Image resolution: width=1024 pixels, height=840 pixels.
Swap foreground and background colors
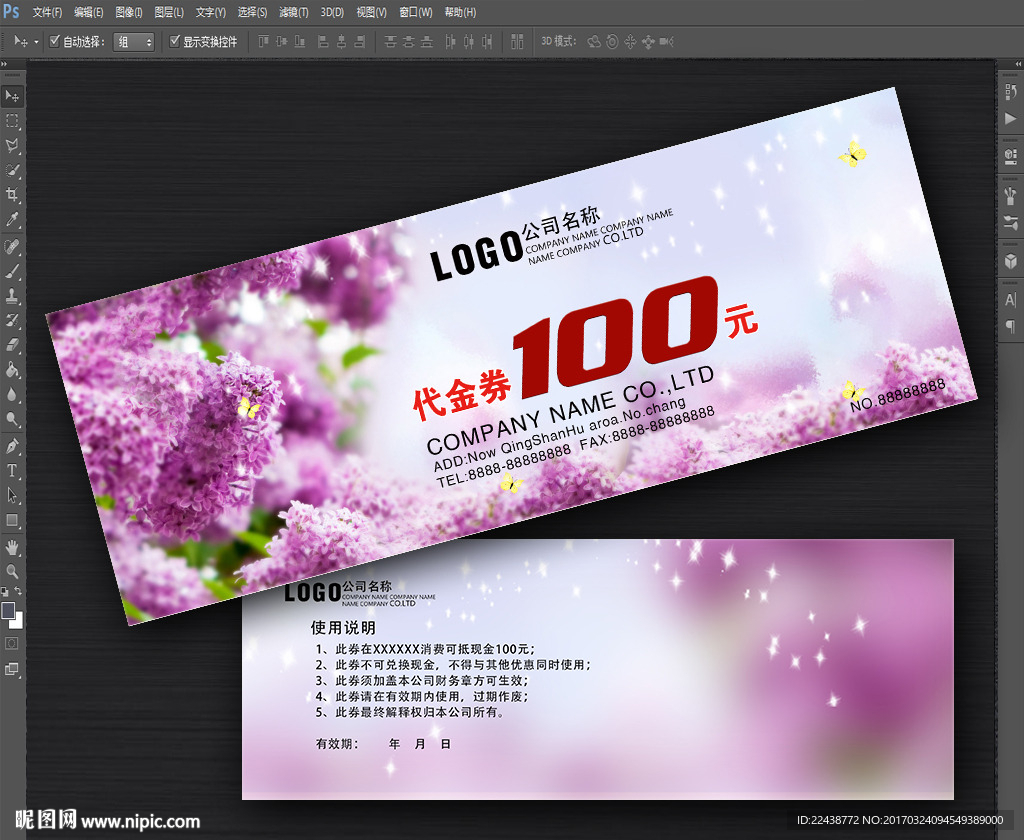(18, 592)
